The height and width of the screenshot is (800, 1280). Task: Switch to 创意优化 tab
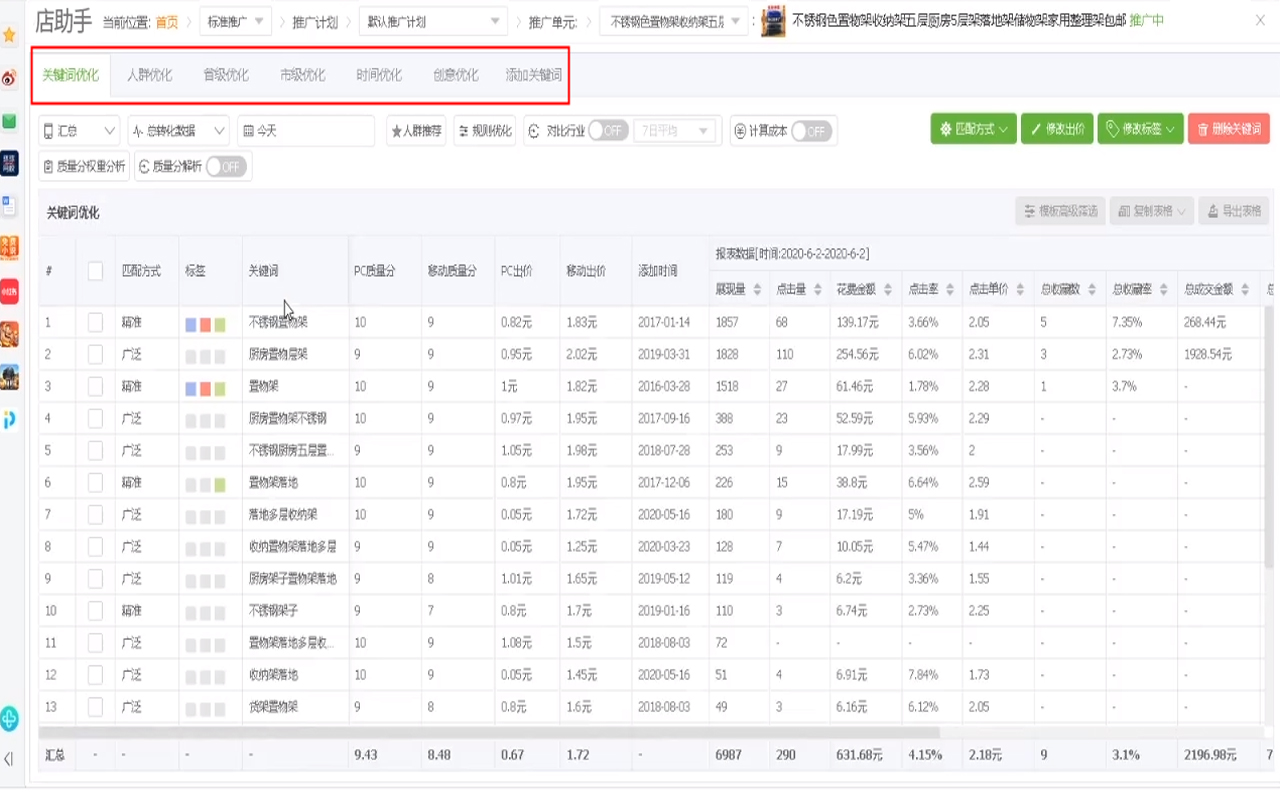coord(456,76)
